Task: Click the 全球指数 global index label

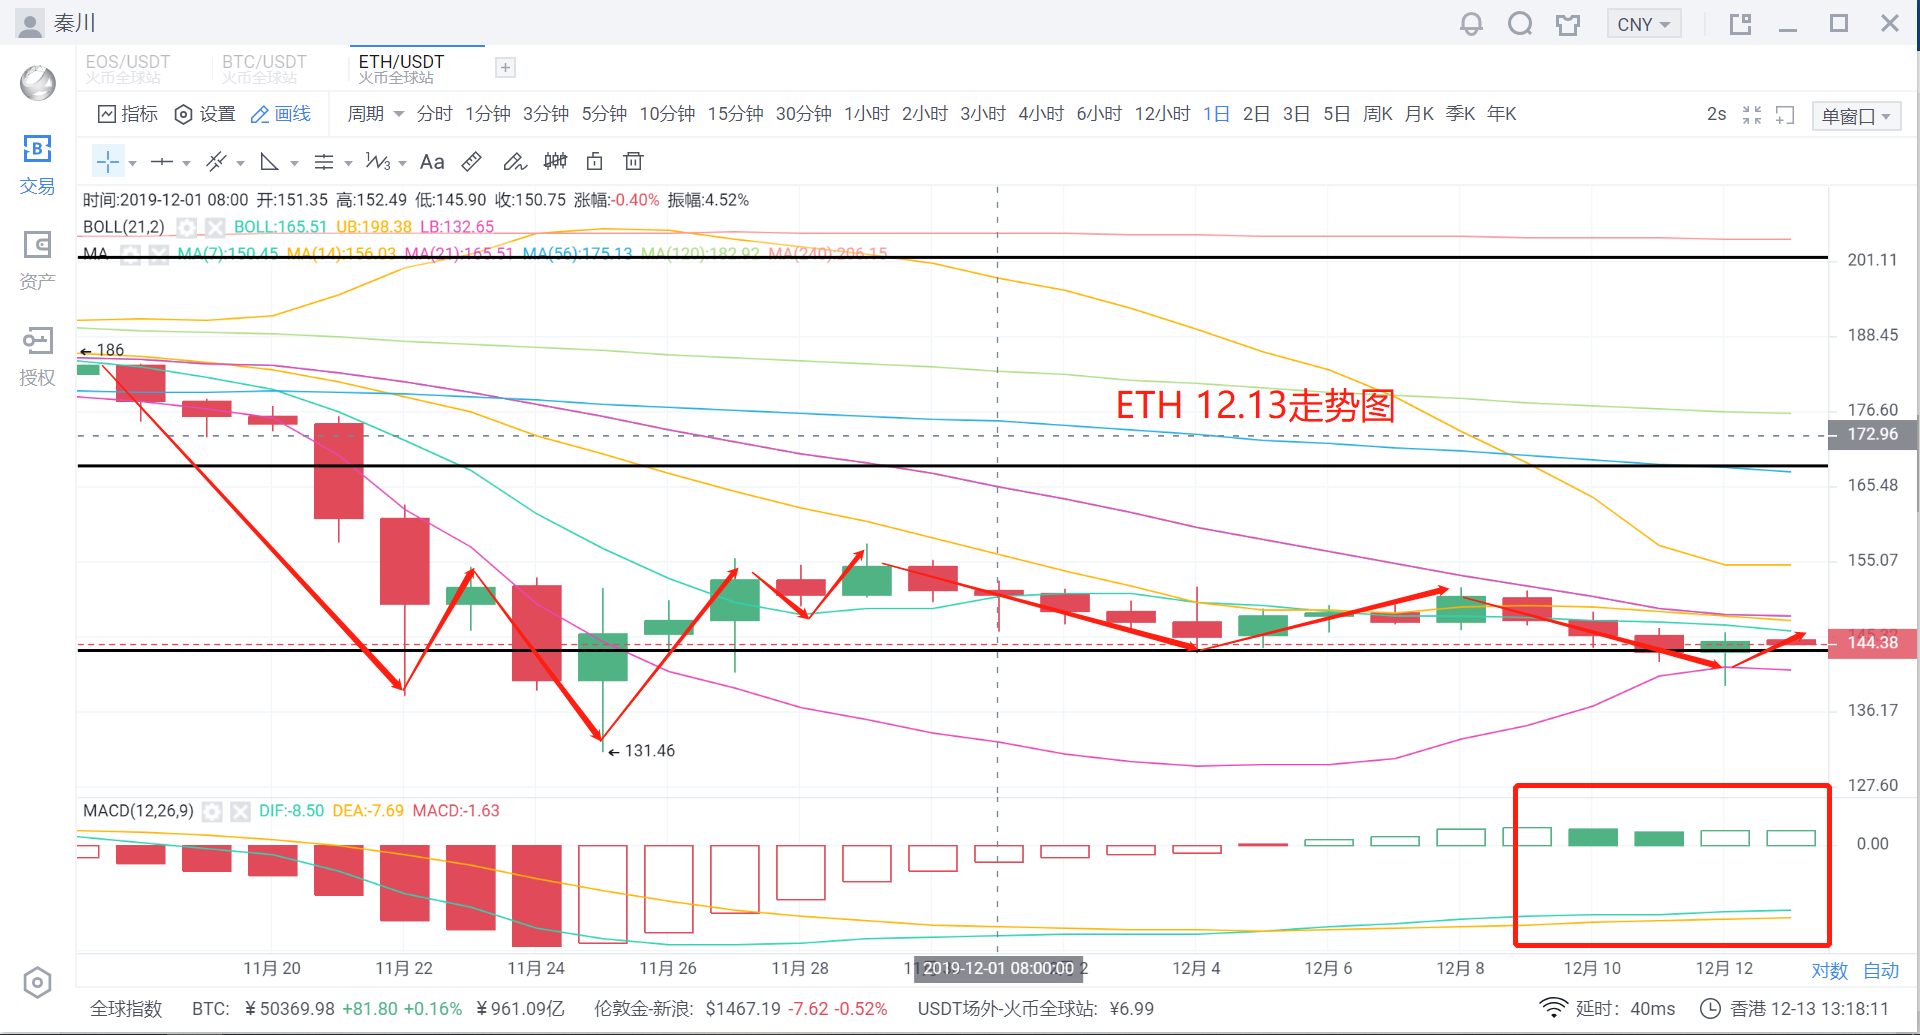Action: (x=126, y=1009)
